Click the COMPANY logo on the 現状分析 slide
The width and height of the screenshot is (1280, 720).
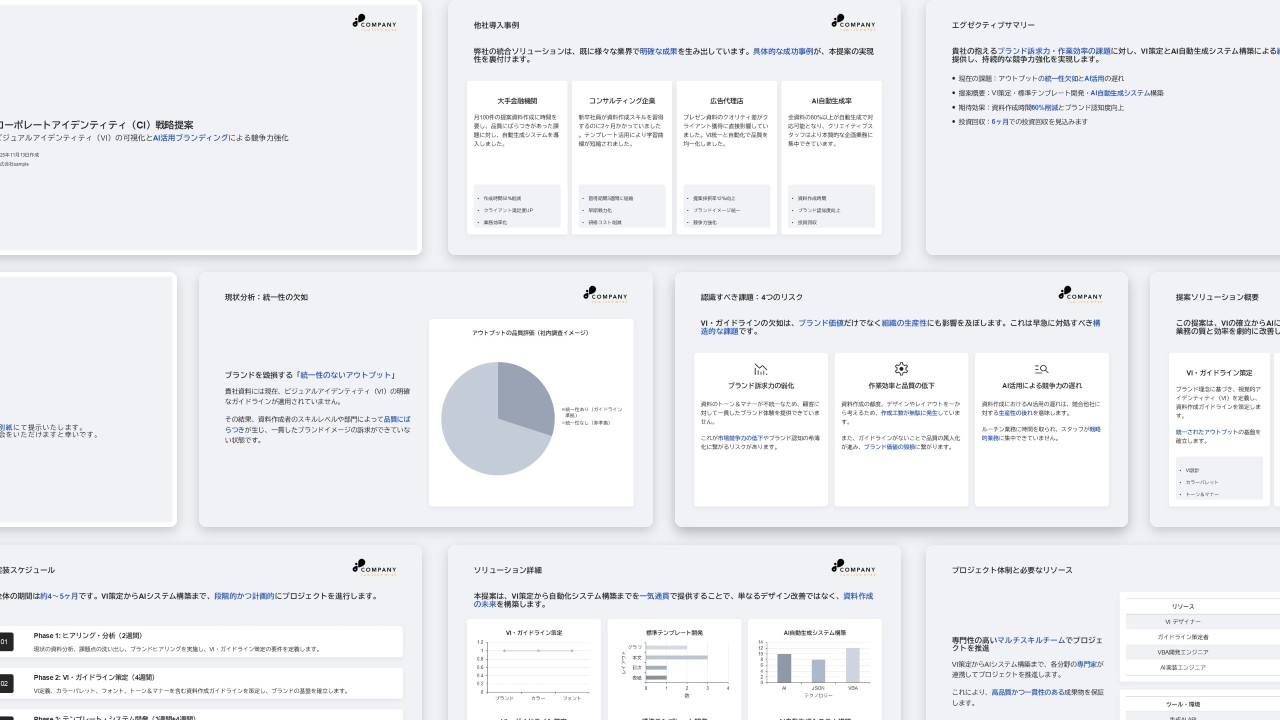[x=605, y=295]
